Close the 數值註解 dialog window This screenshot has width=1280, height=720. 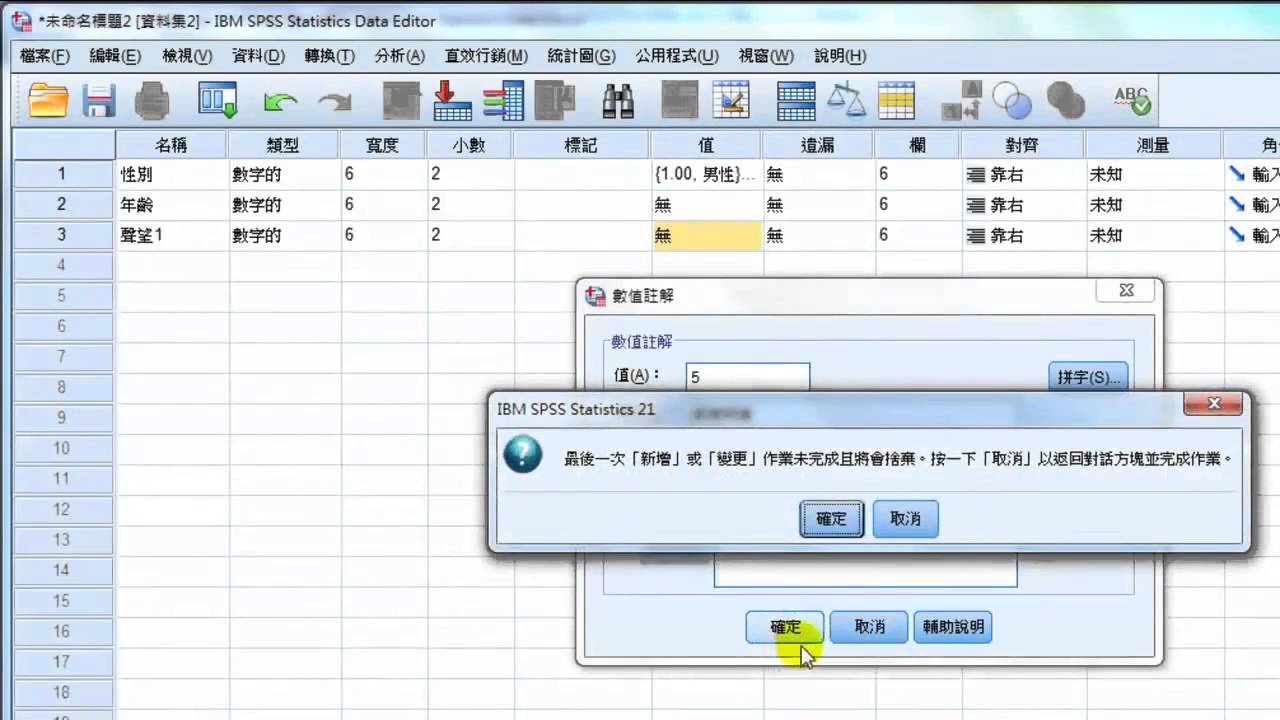(x=1126, y=291)
